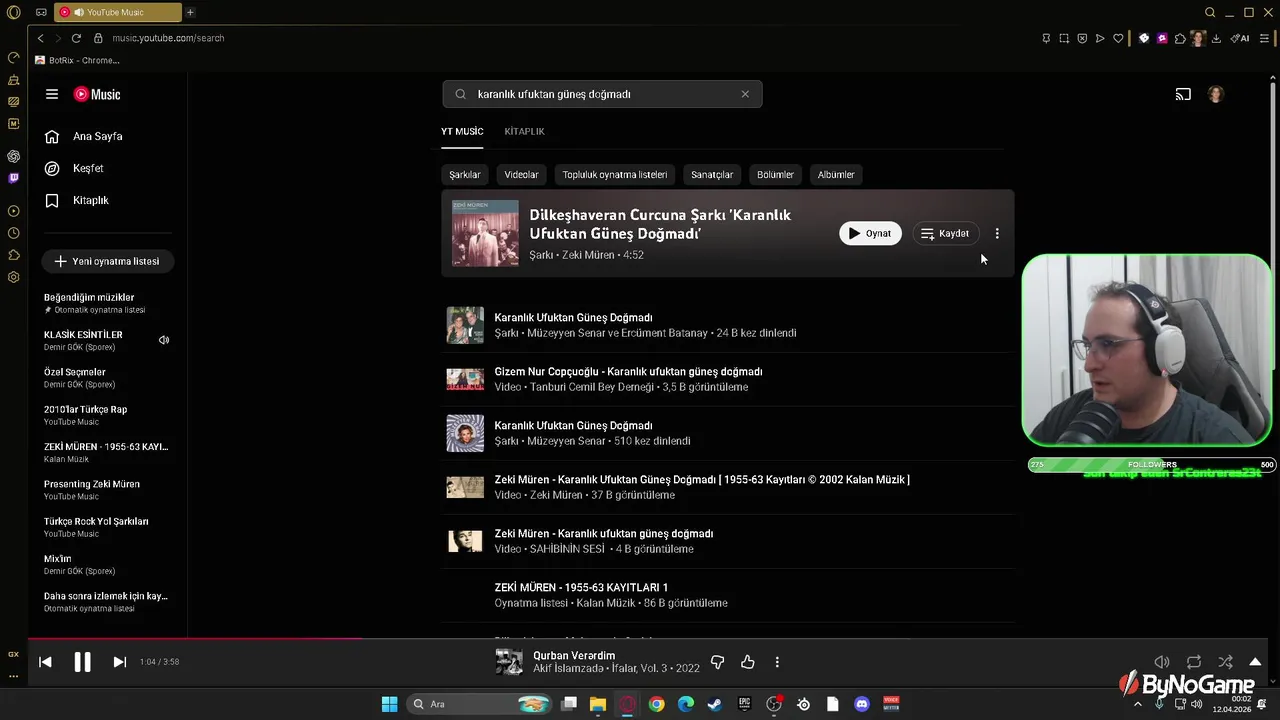Save top result with Kaydet
Screen dimensions: 1280x720
tap(945, 233)
